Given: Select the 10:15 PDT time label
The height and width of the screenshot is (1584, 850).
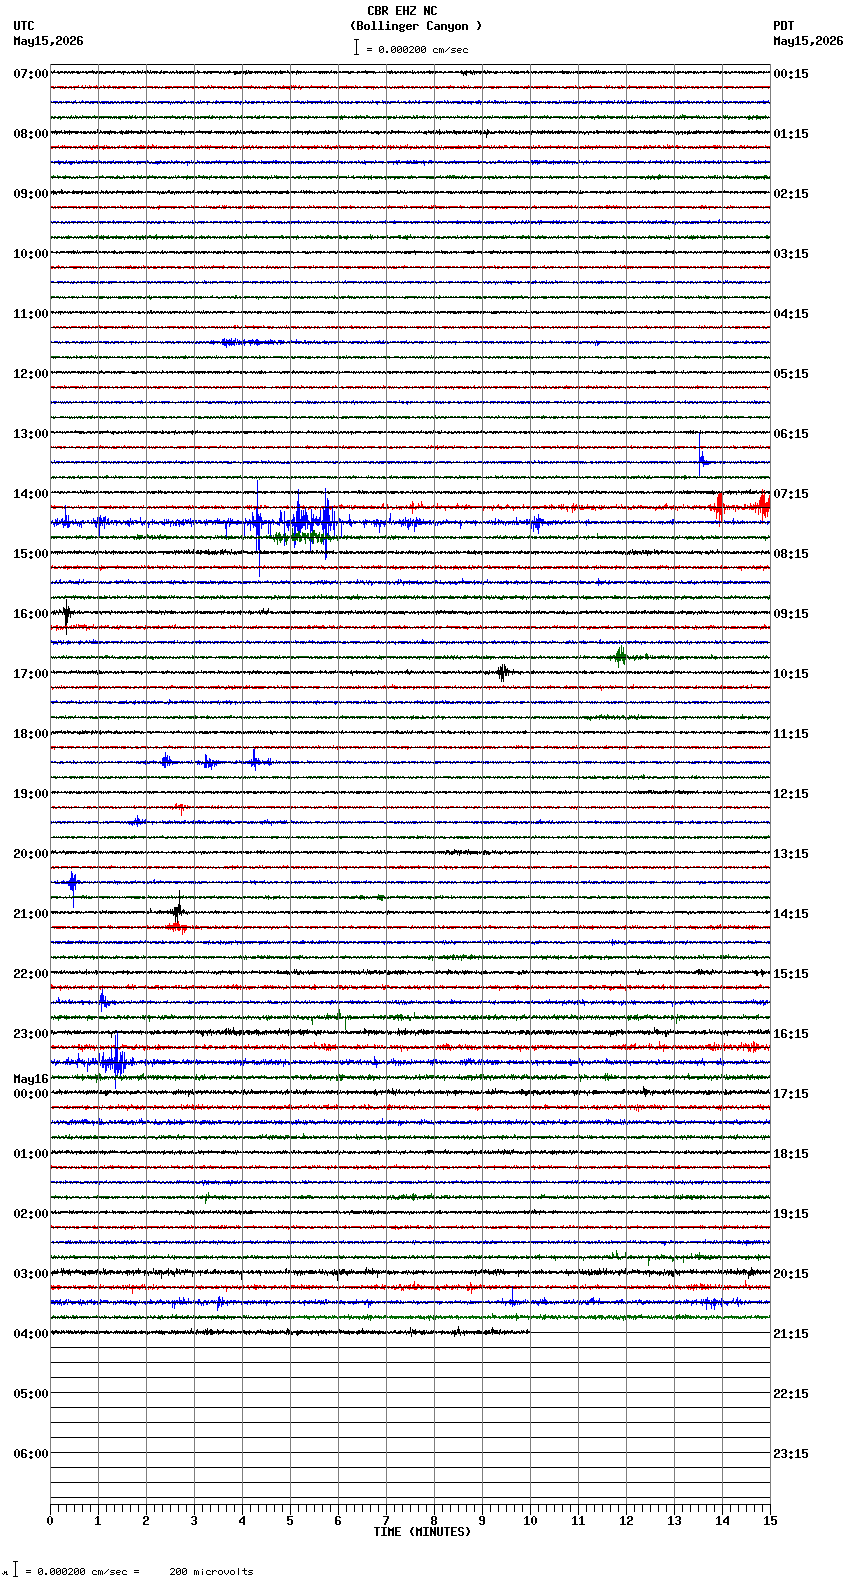Looking at the screenshot, I should [x=791, y=674].
